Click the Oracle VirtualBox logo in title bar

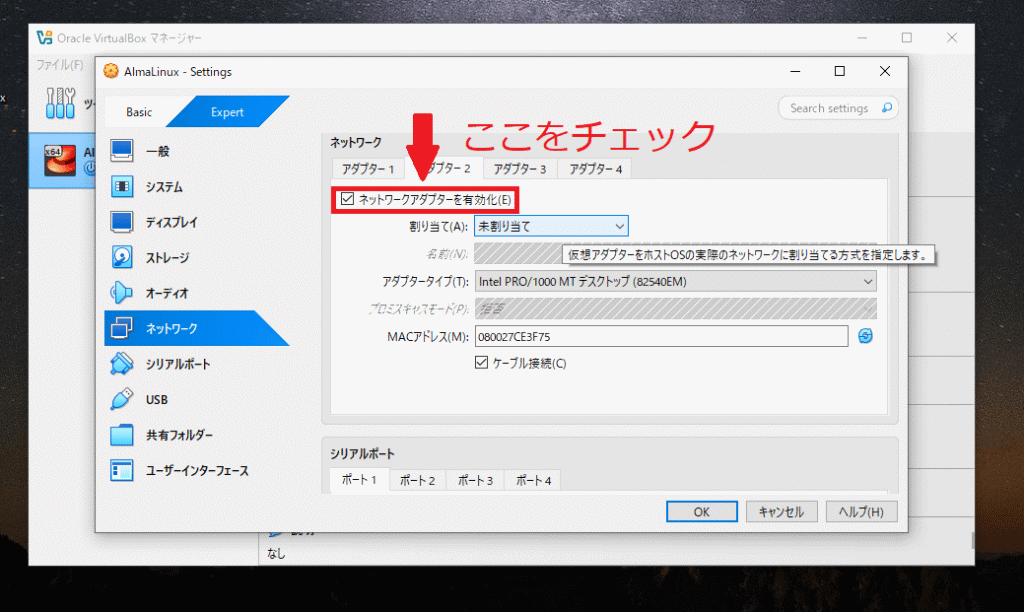[44, 38]
